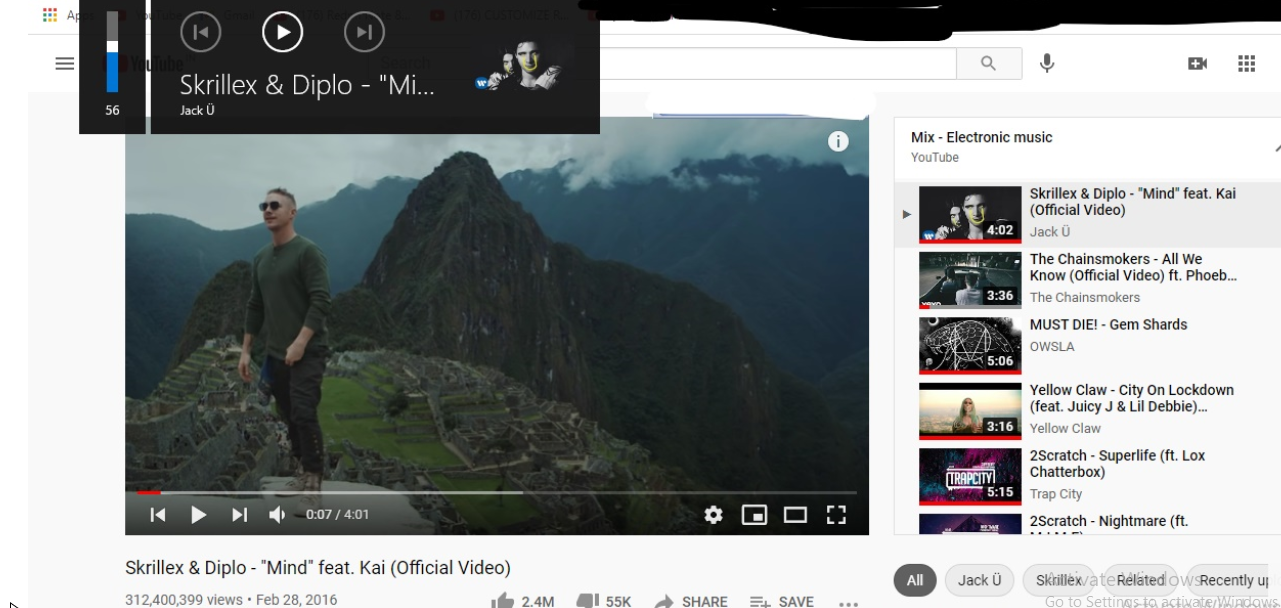Like the video with thumbs up
This screenshot has height=608, width=1281.
coord(523,601)
